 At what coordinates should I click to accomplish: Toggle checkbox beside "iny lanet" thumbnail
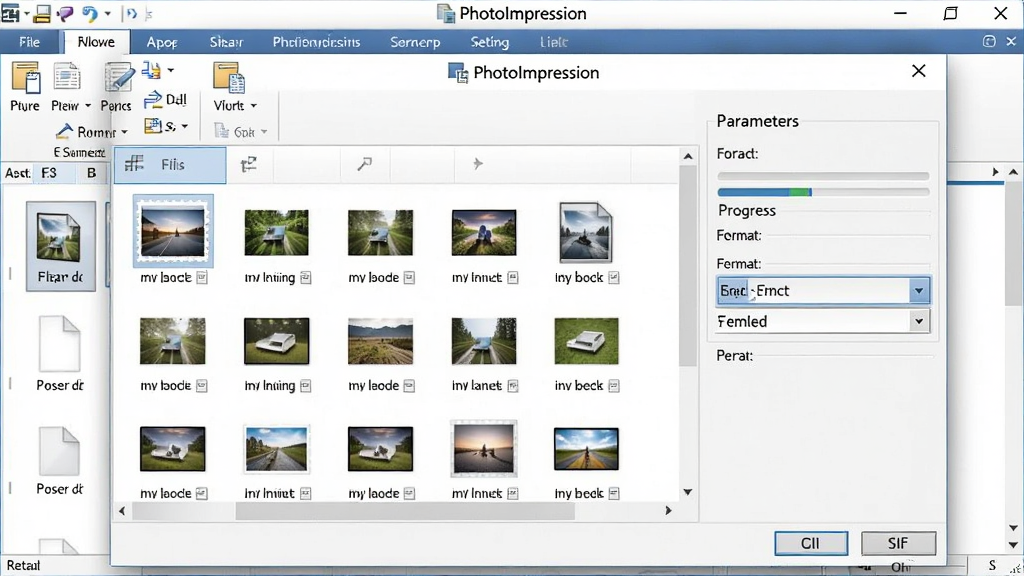[513, 386]
